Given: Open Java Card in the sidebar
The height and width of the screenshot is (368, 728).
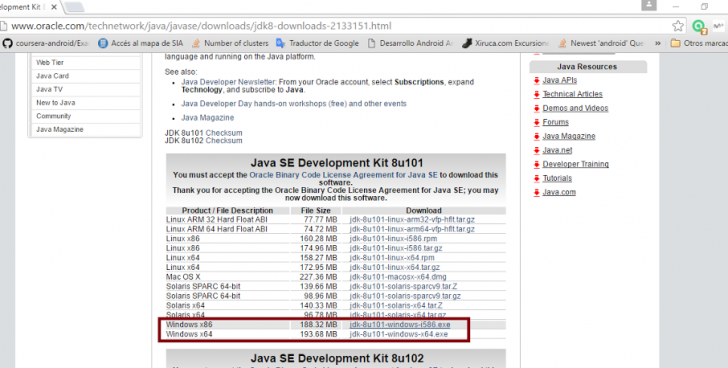Looking at the screenshot, I should pos(52,76).
